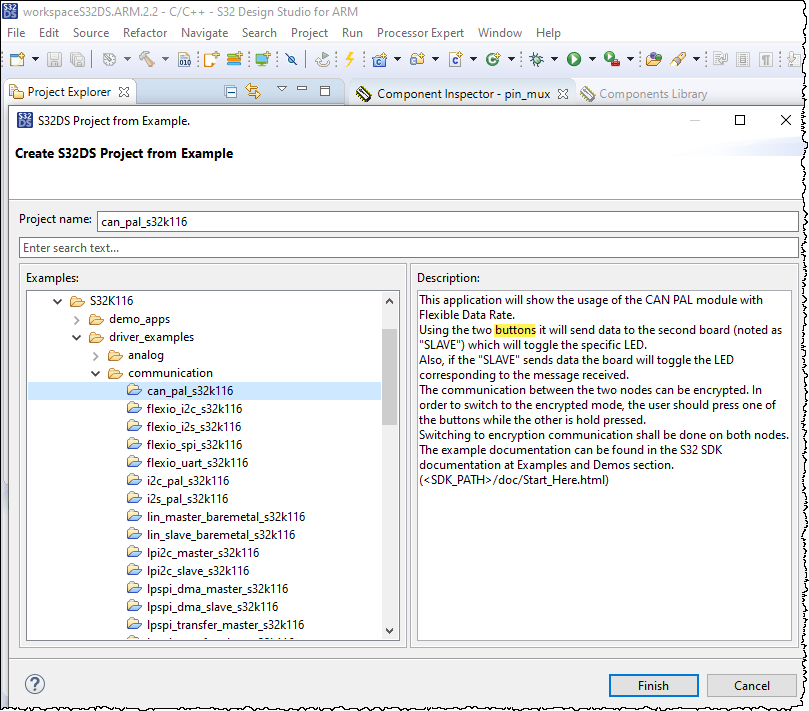Screen dimensions: 809x711
Task: Click the hammer Build icon
Action: (x=147, y=59)
